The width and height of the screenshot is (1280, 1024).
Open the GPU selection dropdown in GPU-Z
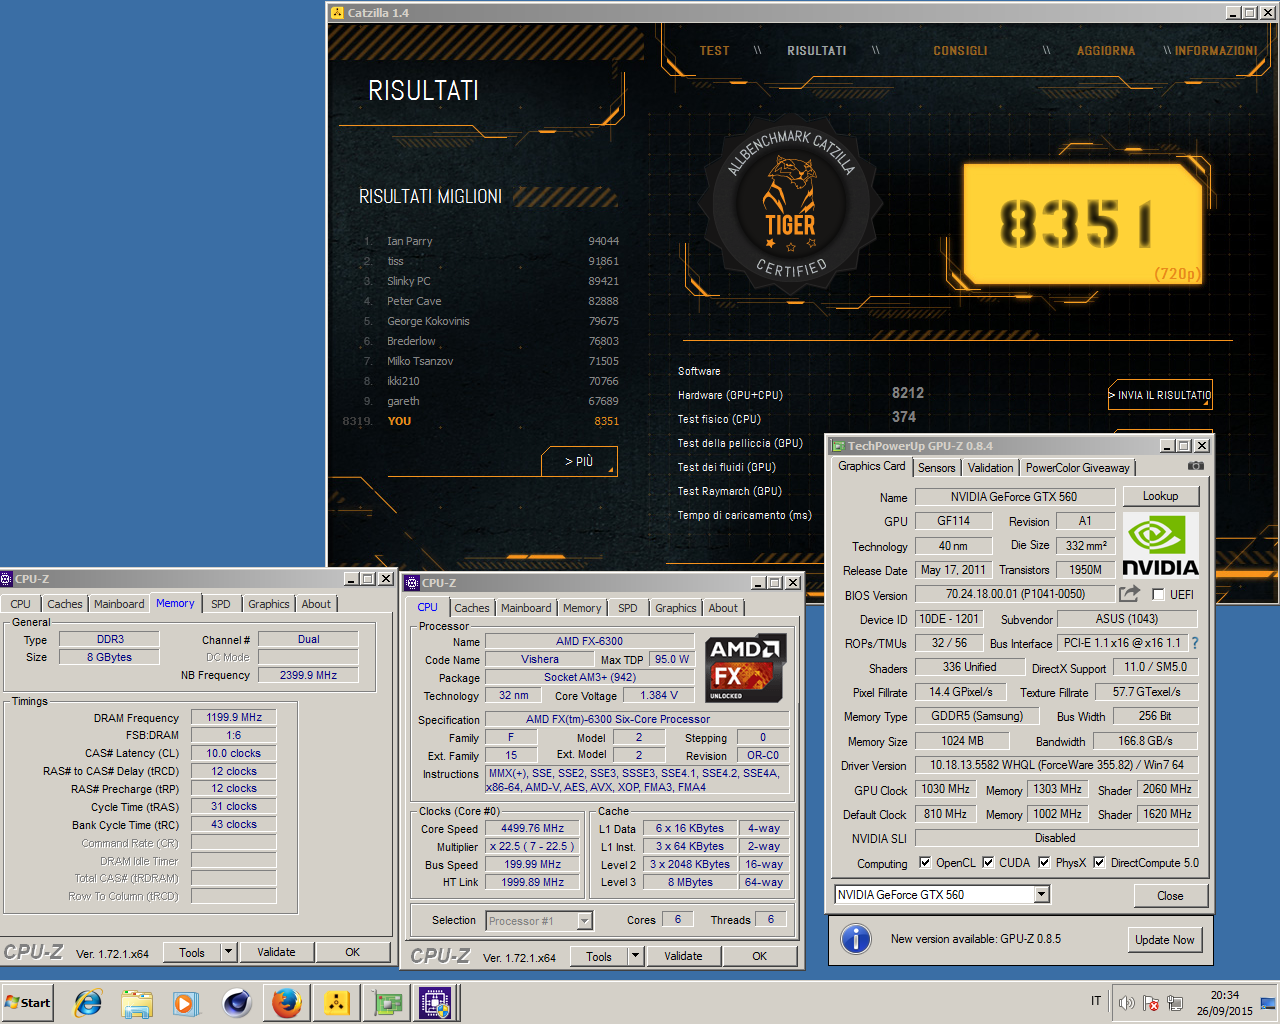pos(1042,894)
